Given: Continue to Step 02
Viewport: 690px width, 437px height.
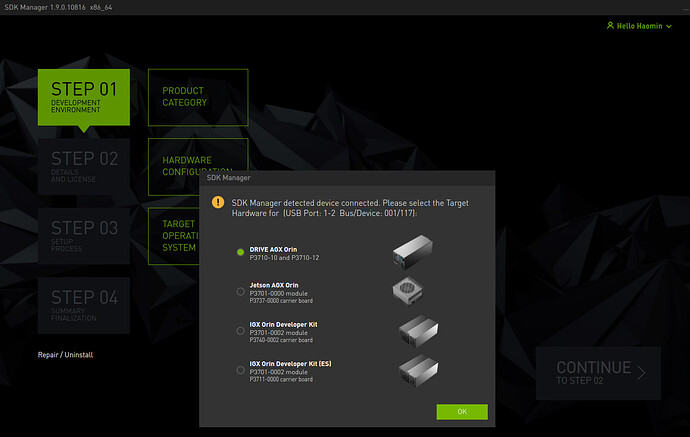Looking at the screenshot, I should (x=598, y=373).
